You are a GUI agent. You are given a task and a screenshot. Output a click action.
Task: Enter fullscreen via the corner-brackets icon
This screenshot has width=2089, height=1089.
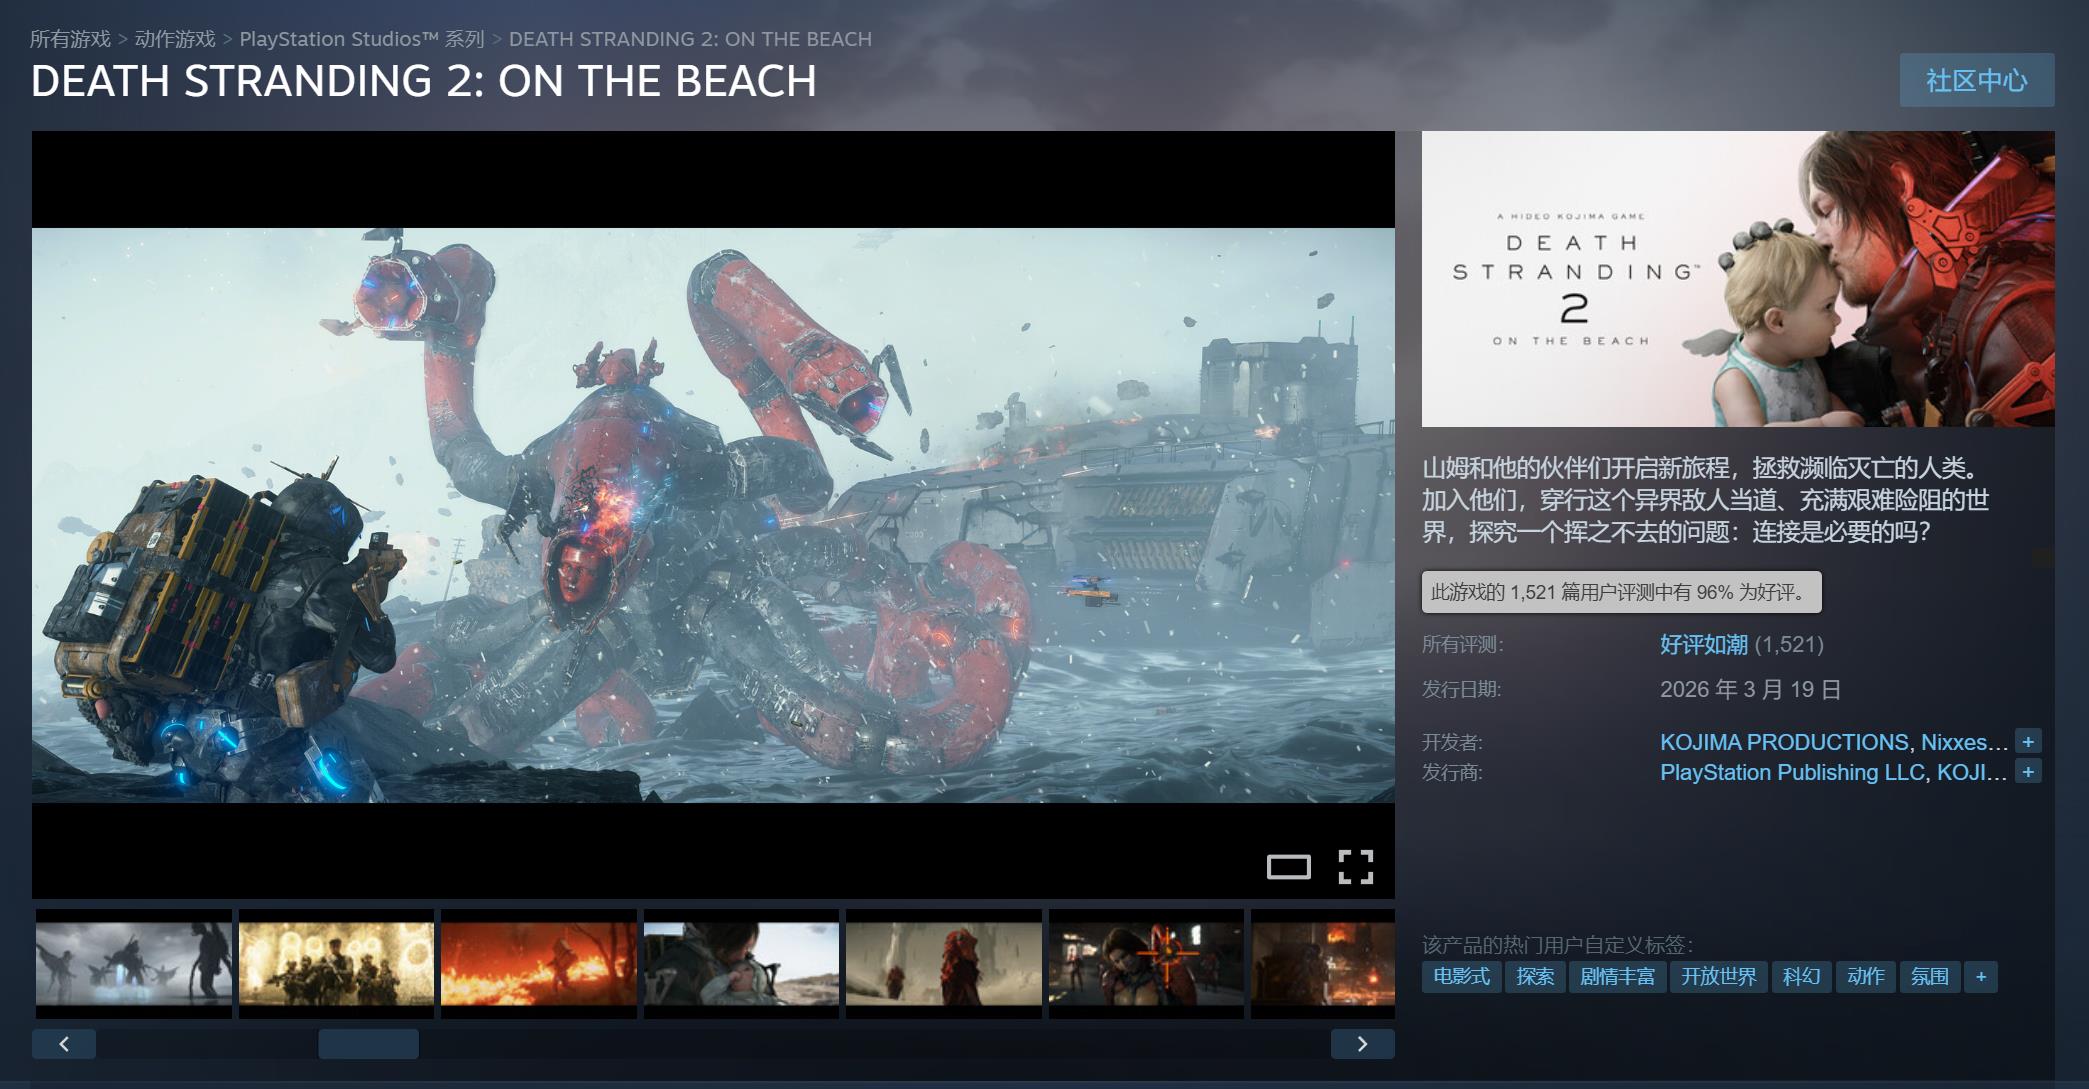(x=1355, y=867)
